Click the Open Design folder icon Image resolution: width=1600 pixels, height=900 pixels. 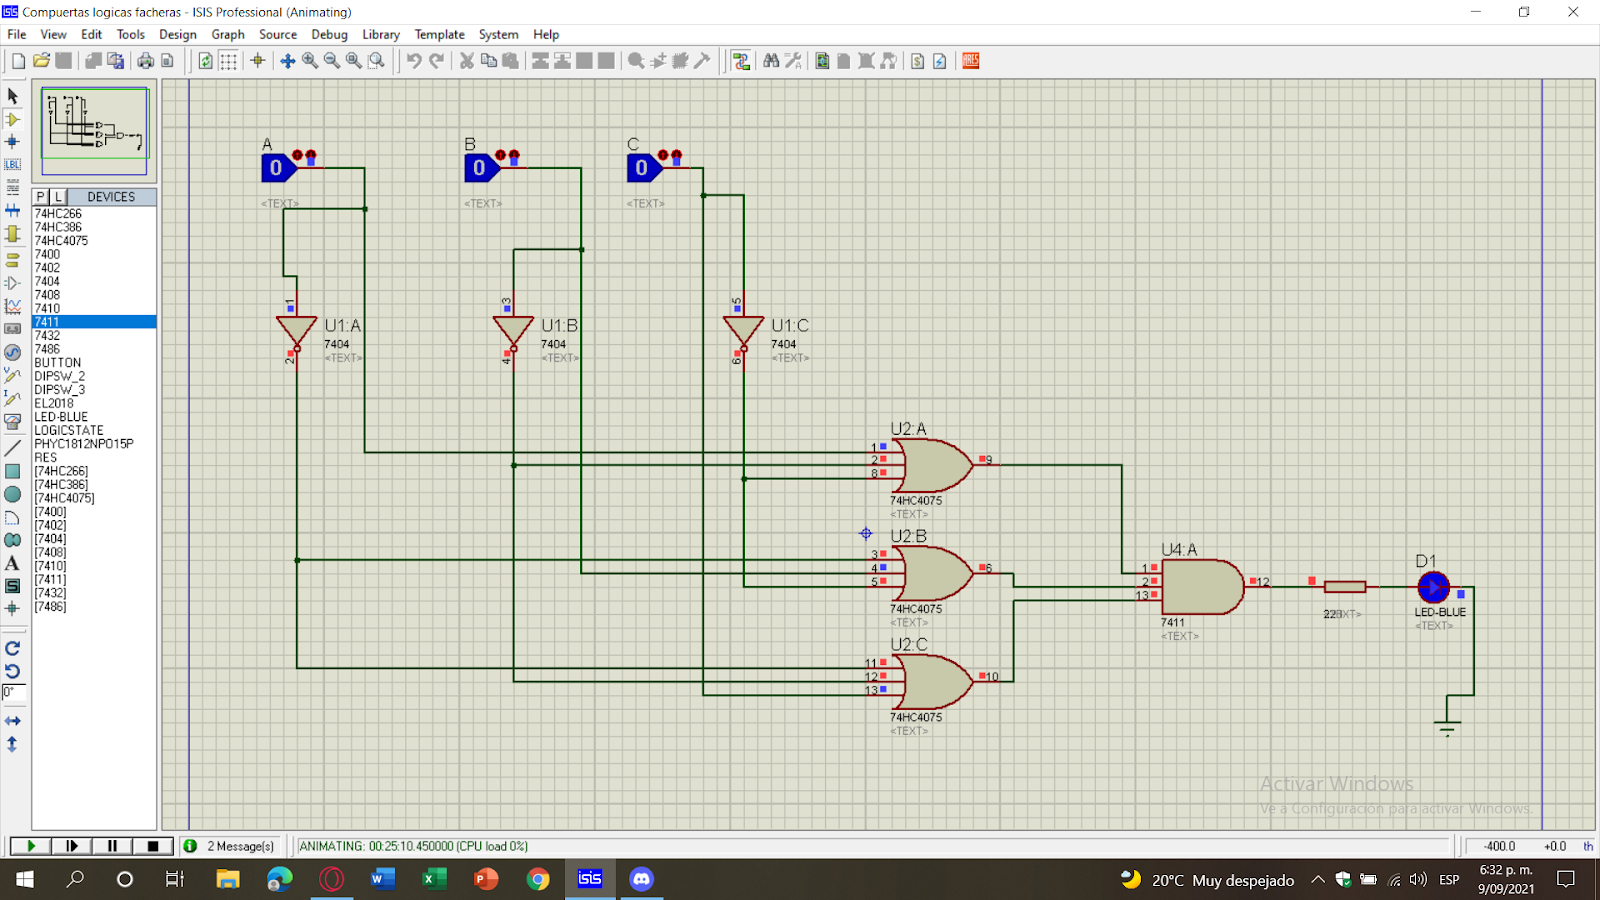(41, 61)
